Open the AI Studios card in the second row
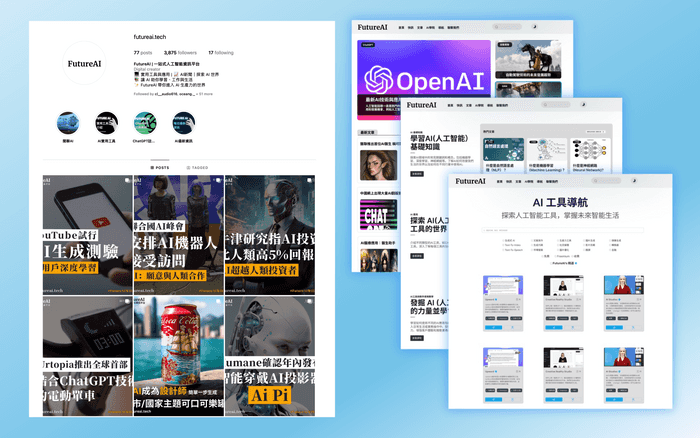 click(624, 375)
